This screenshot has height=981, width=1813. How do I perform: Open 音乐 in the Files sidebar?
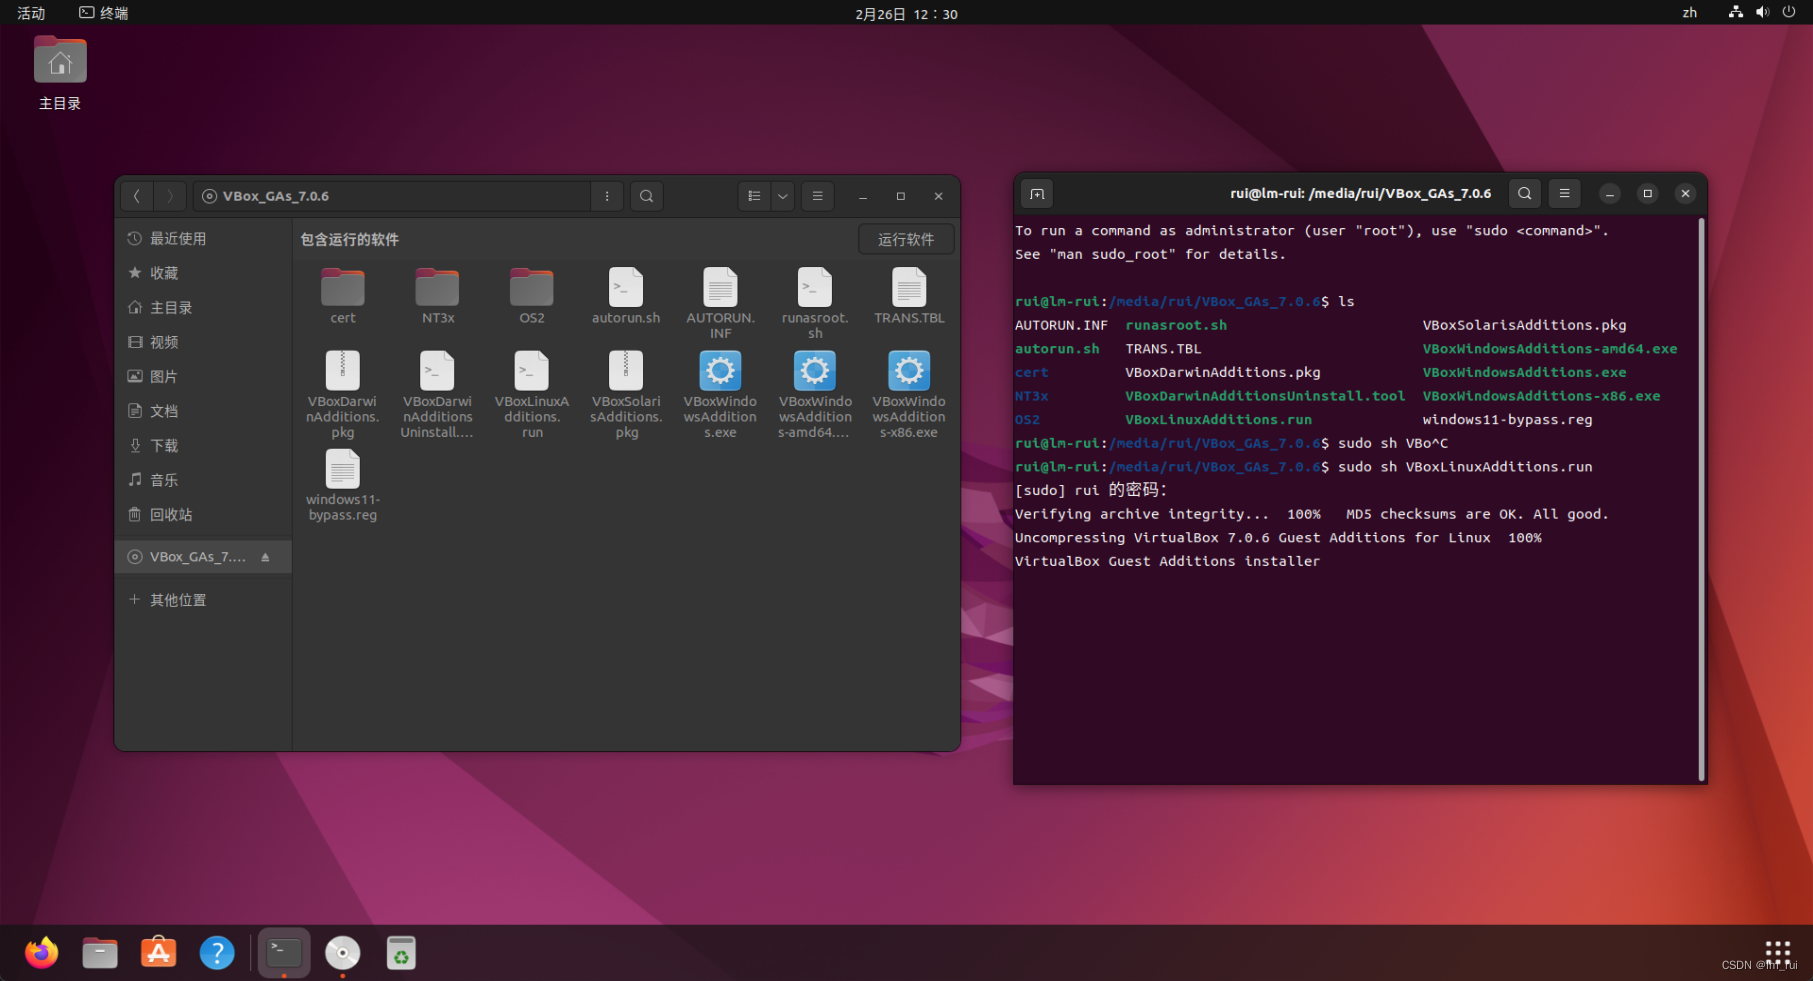click(203, 480)
